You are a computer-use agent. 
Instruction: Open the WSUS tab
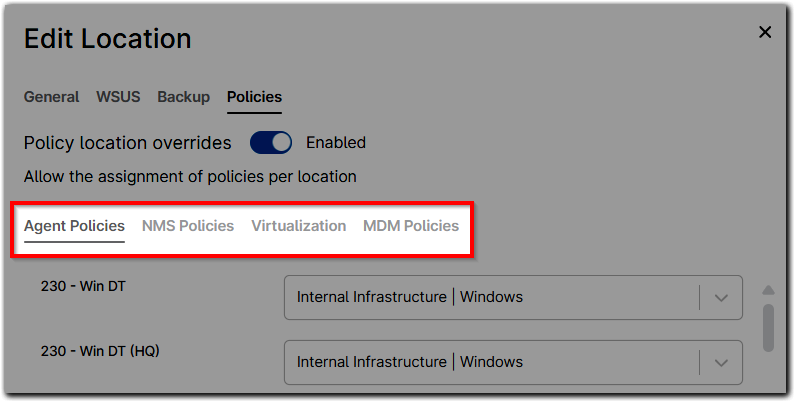click(118, 97)
